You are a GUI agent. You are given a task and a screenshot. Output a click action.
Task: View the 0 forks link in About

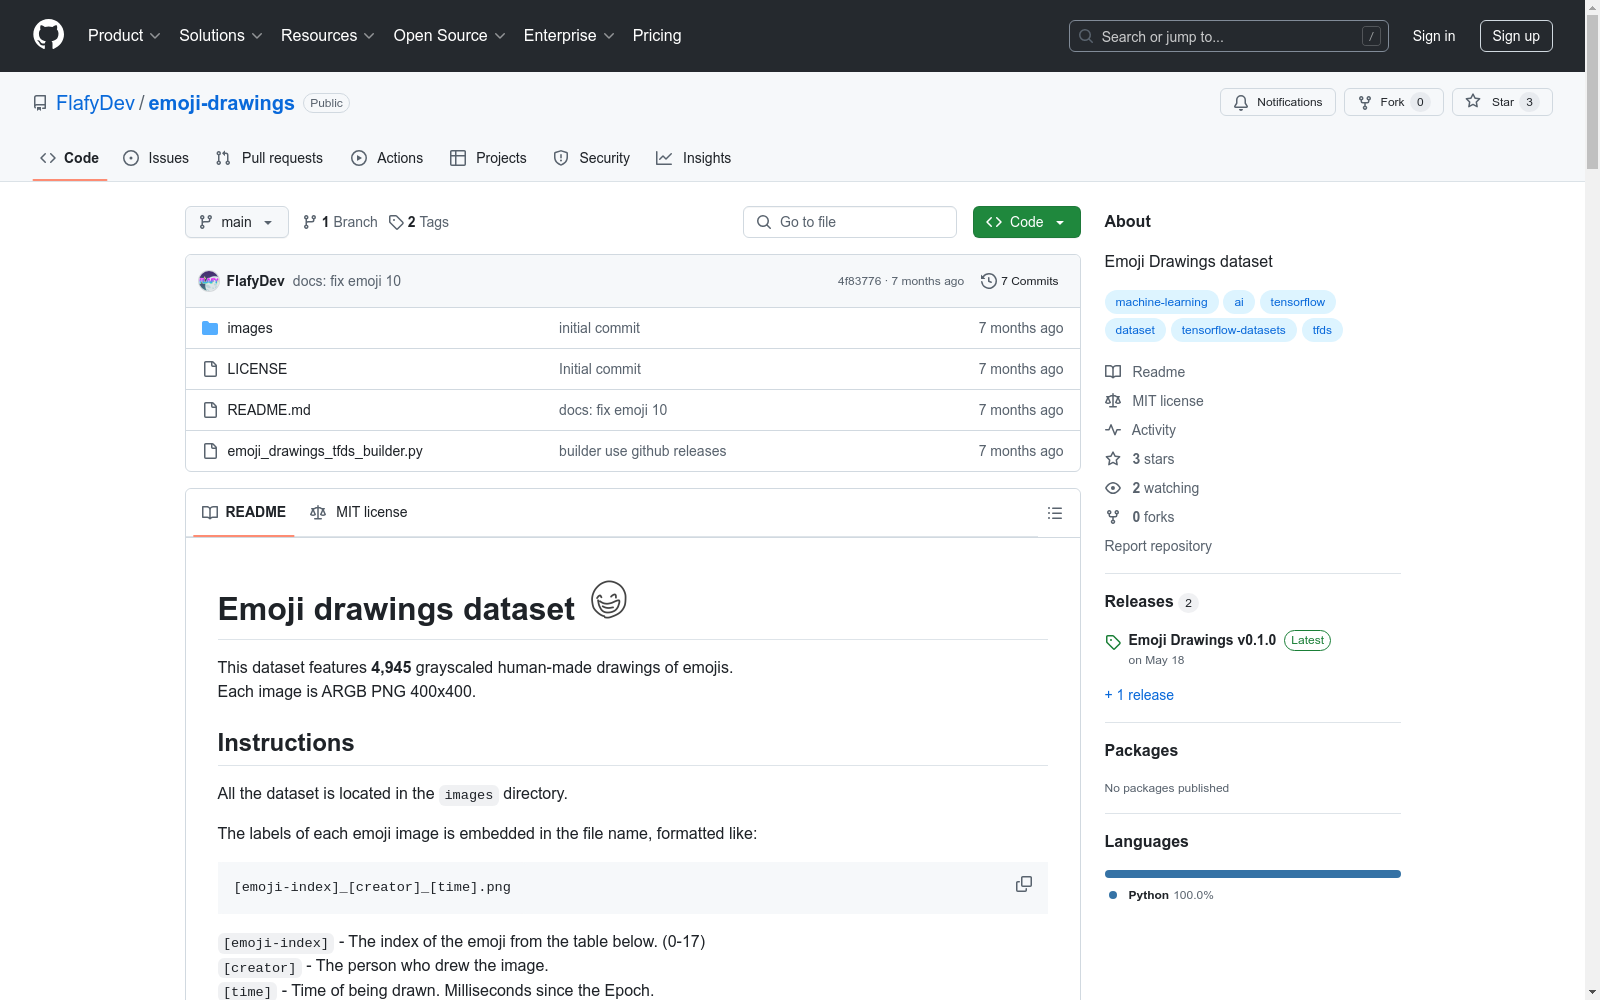[x=1140, y=517]
